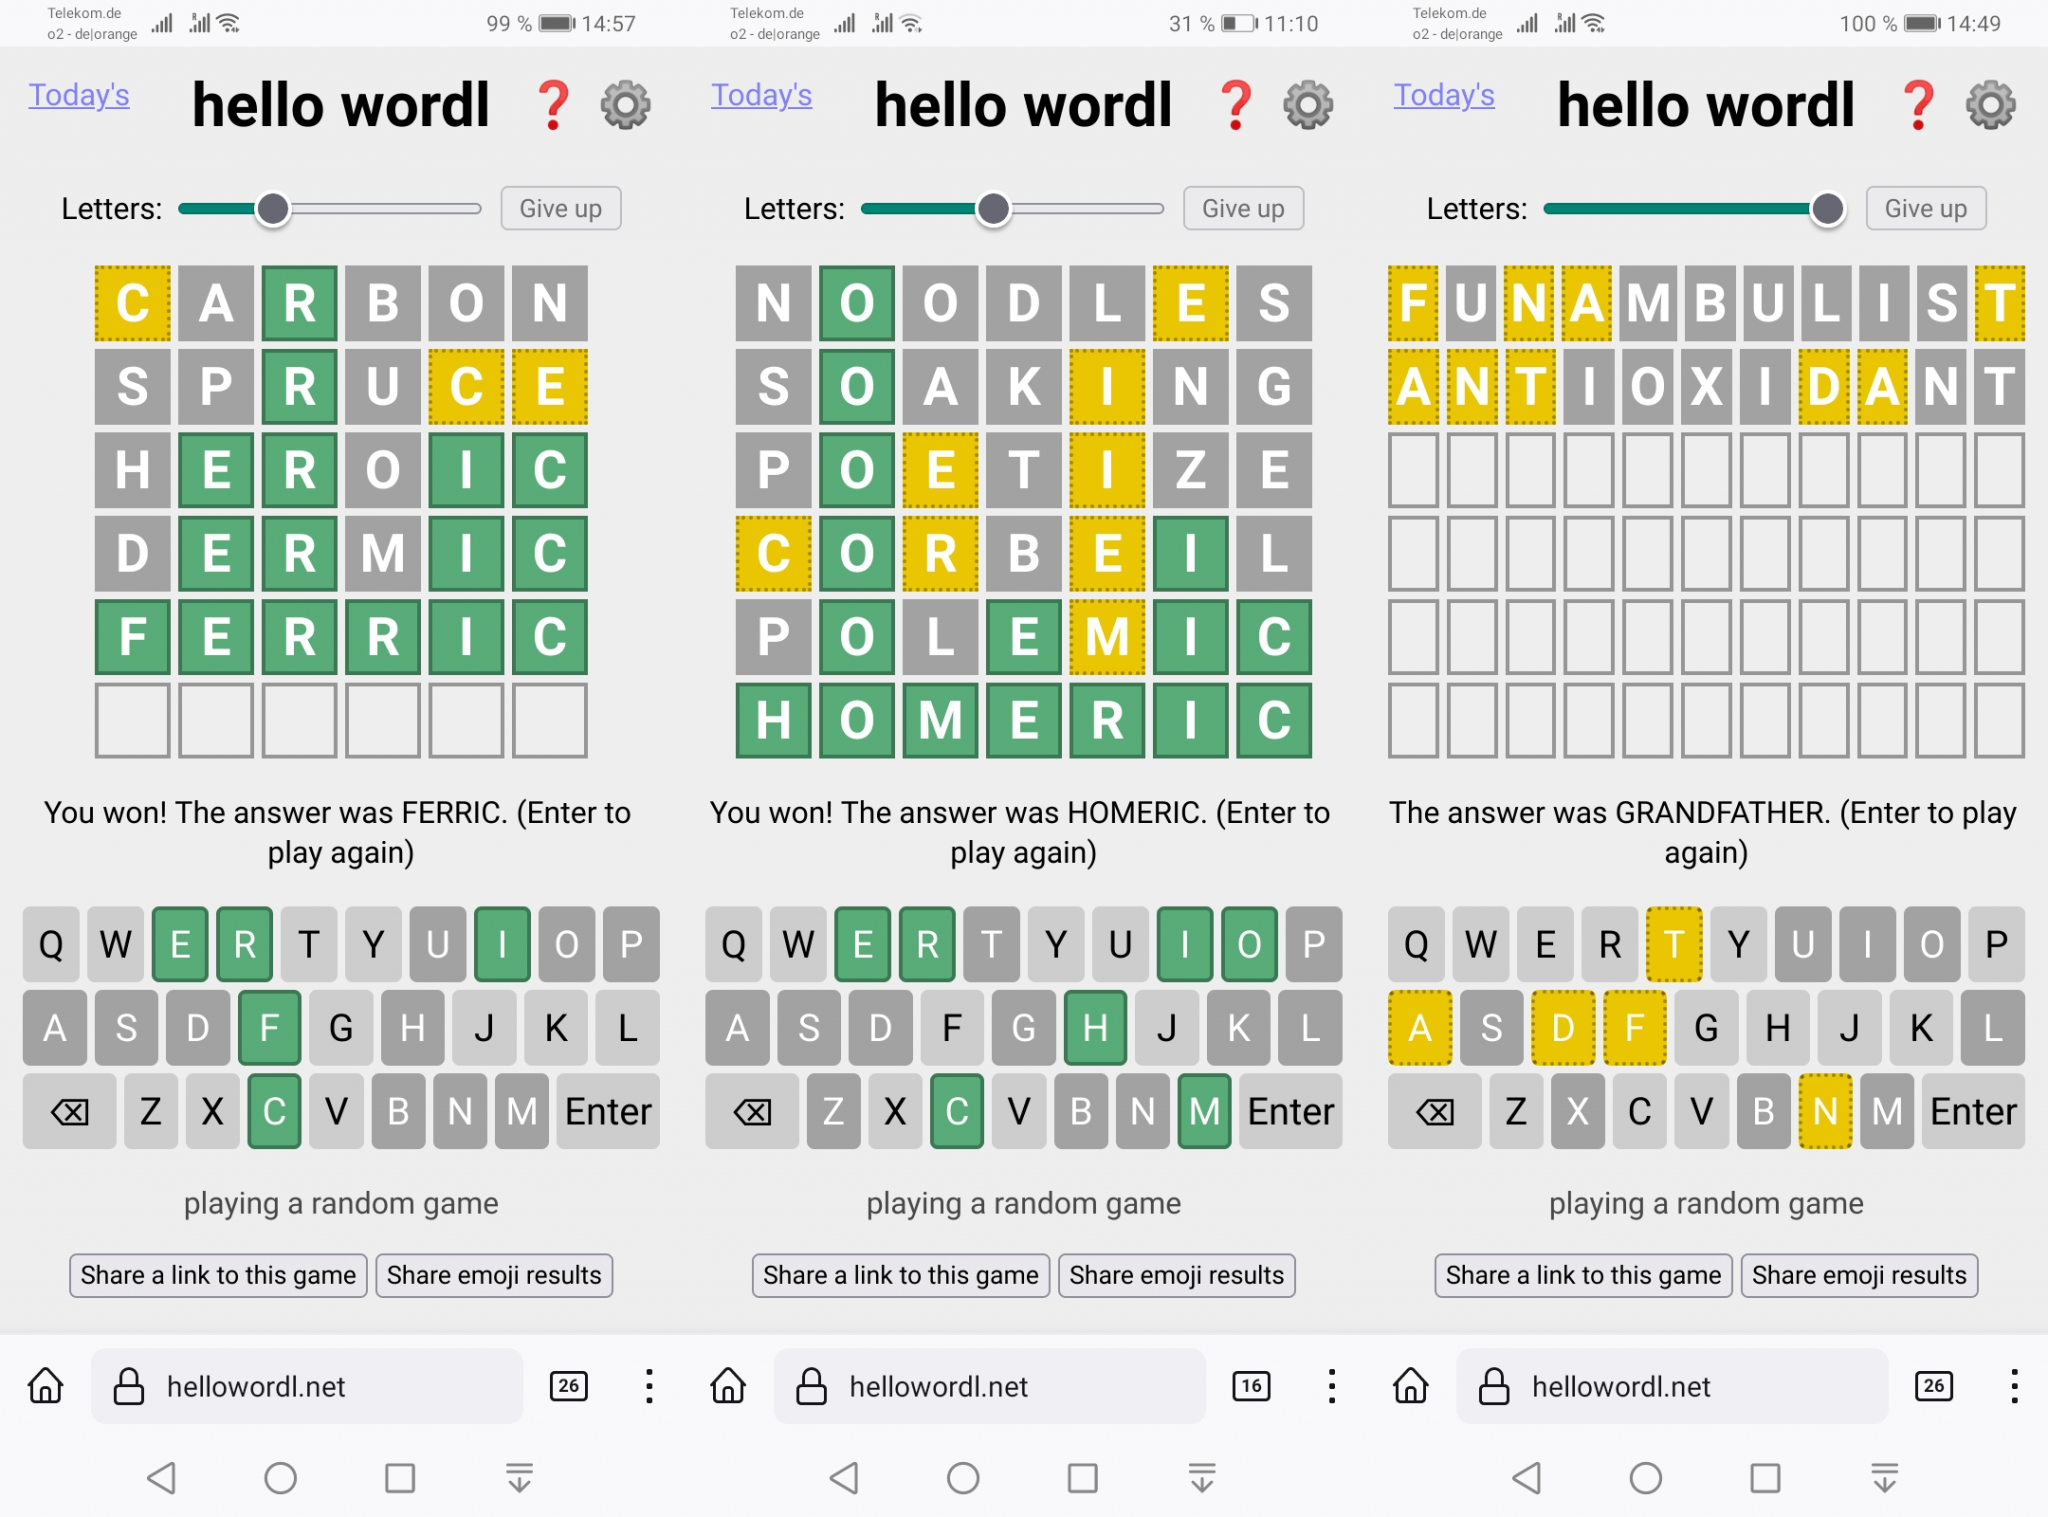Click Today's link in the FERRIC game
The image size is (2048, 1517).
[x=79, y=95]
